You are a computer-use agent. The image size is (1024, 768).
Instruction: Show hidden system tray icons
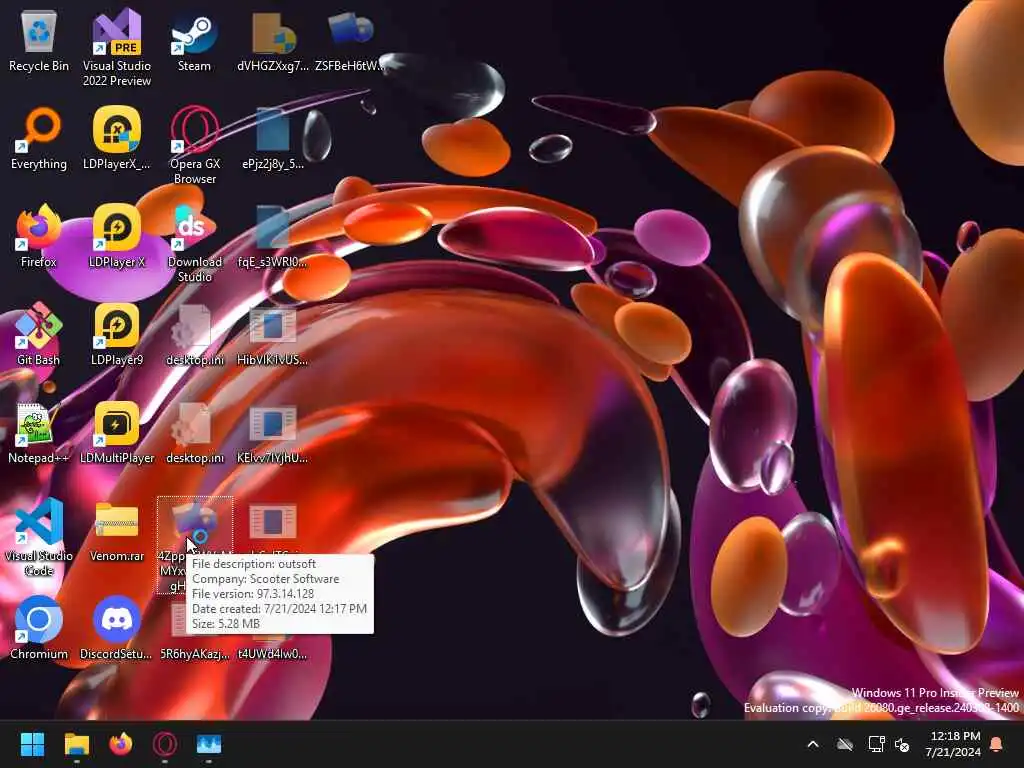point(813,744)
